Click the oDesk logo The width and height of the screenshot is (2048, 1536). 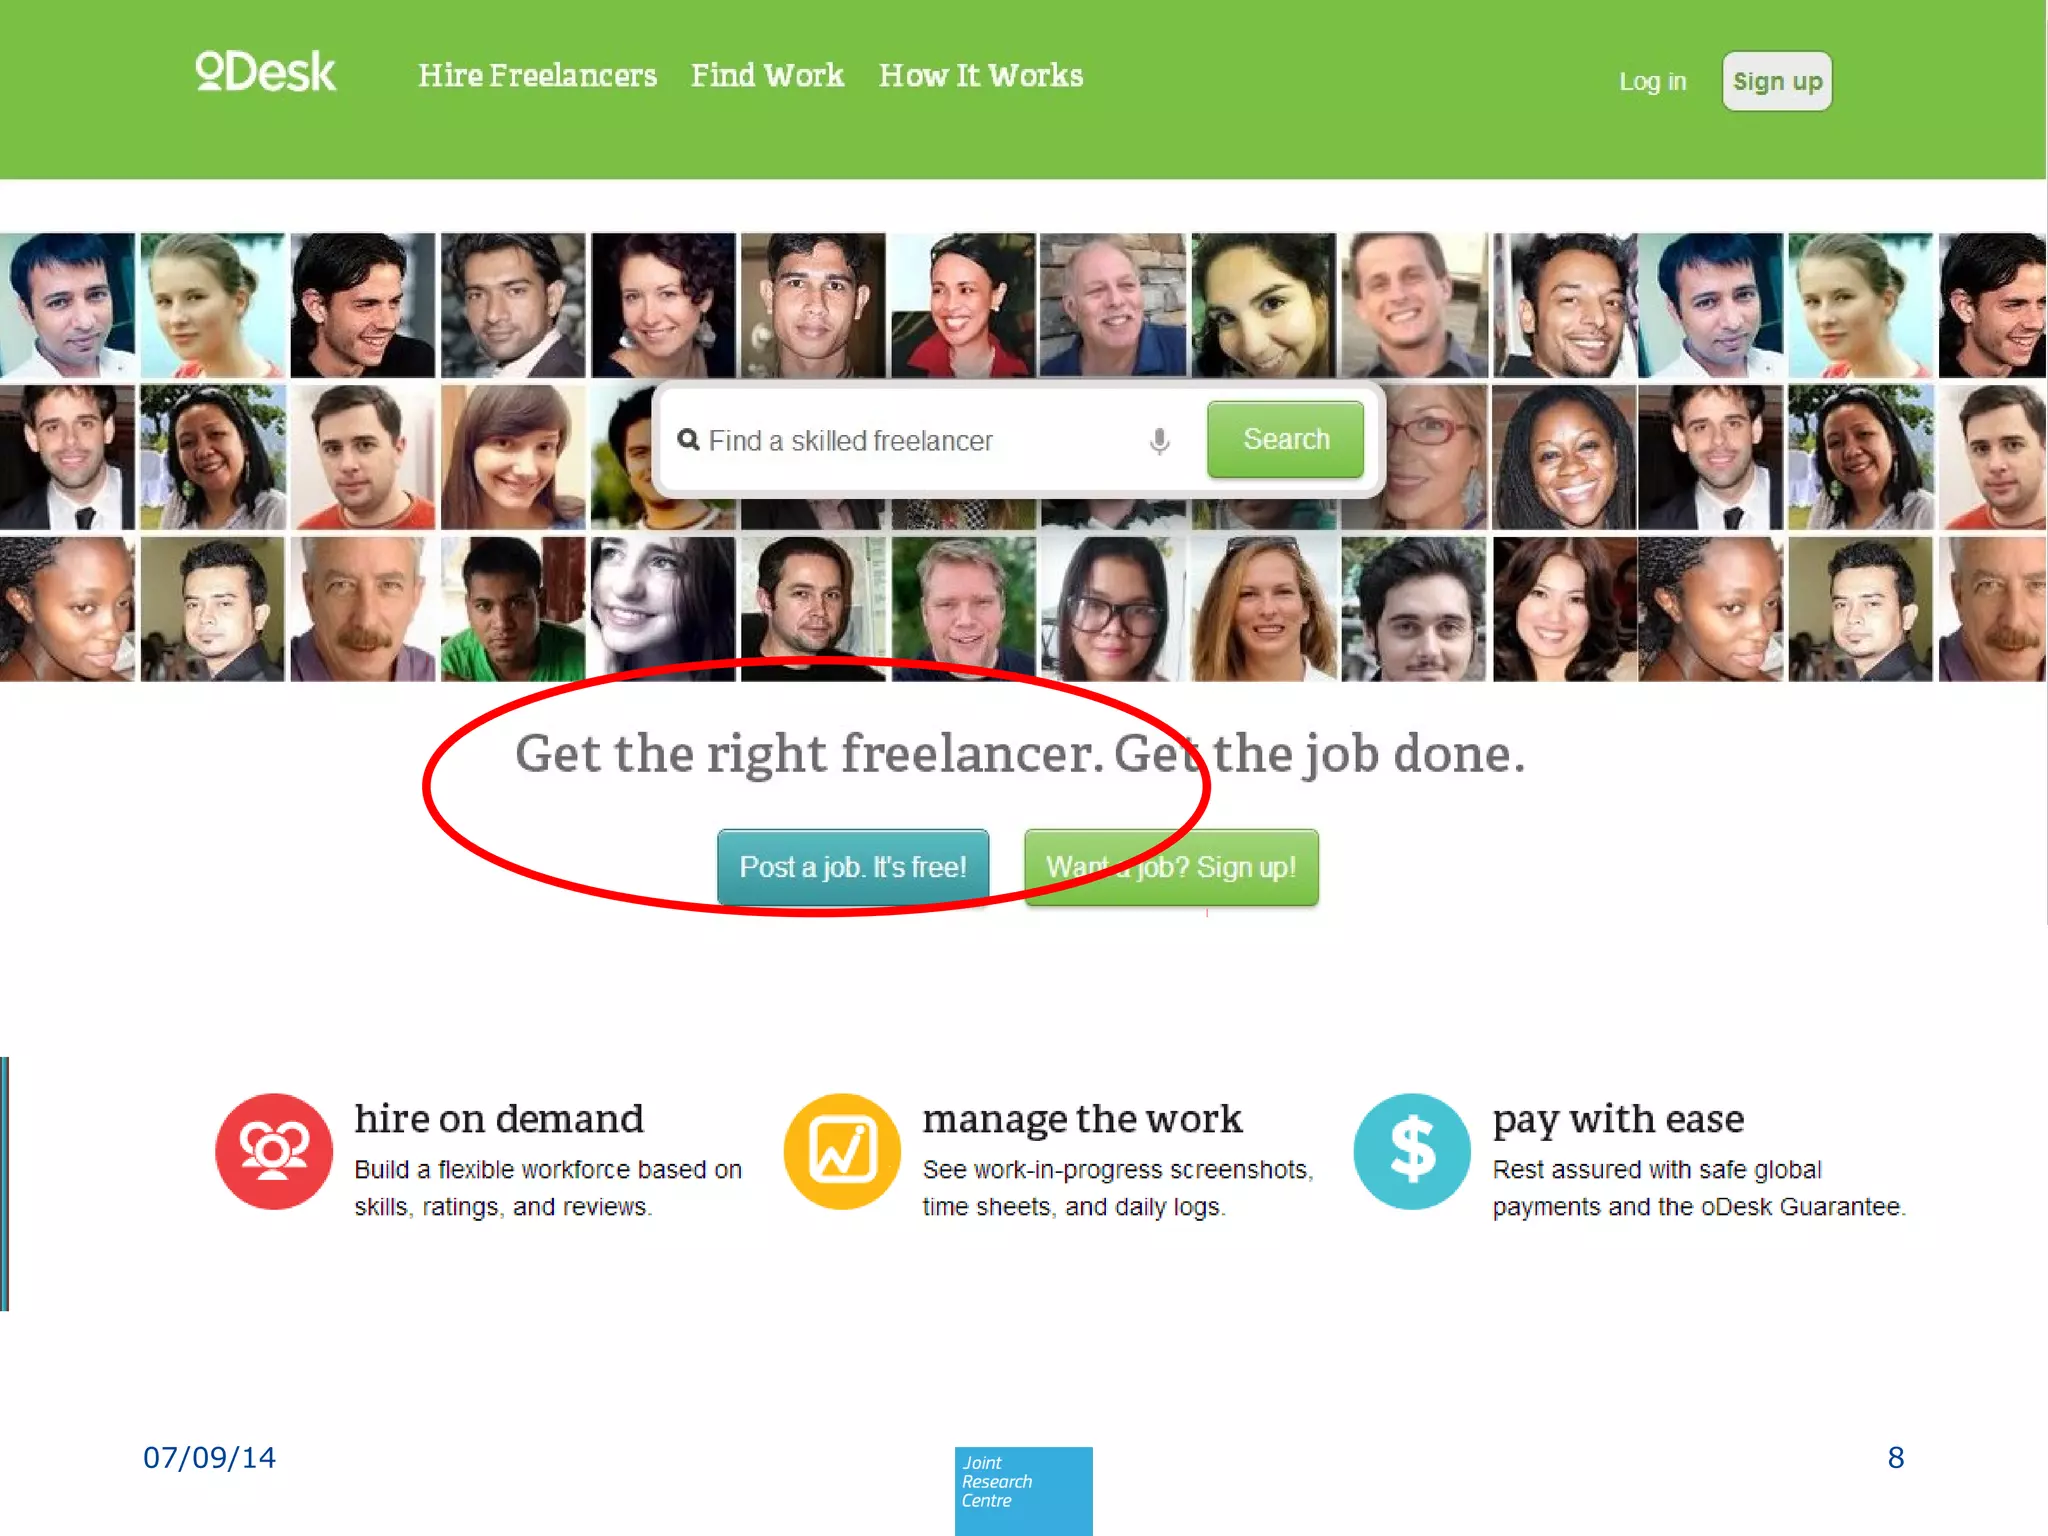pos(266,72)
